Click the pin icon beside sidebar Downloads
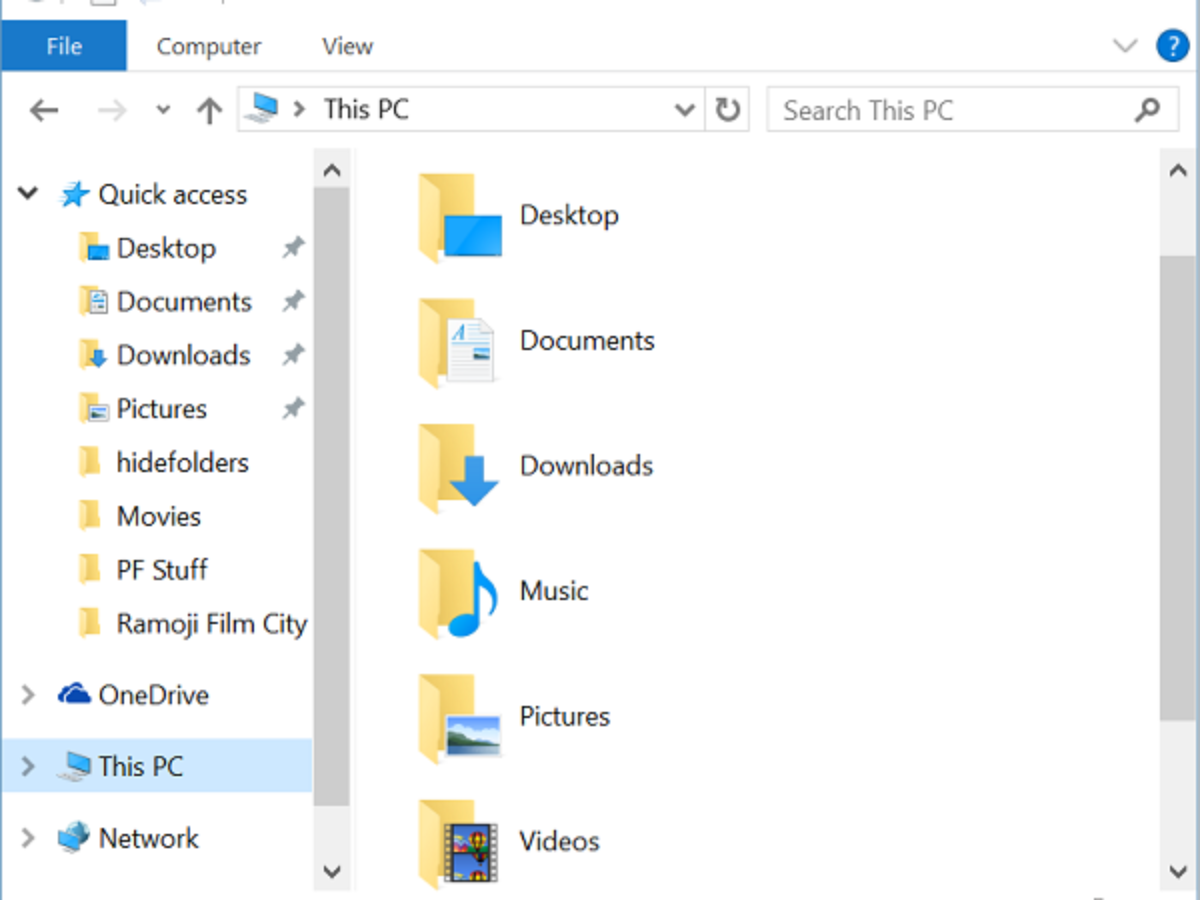 click(292, 355)
